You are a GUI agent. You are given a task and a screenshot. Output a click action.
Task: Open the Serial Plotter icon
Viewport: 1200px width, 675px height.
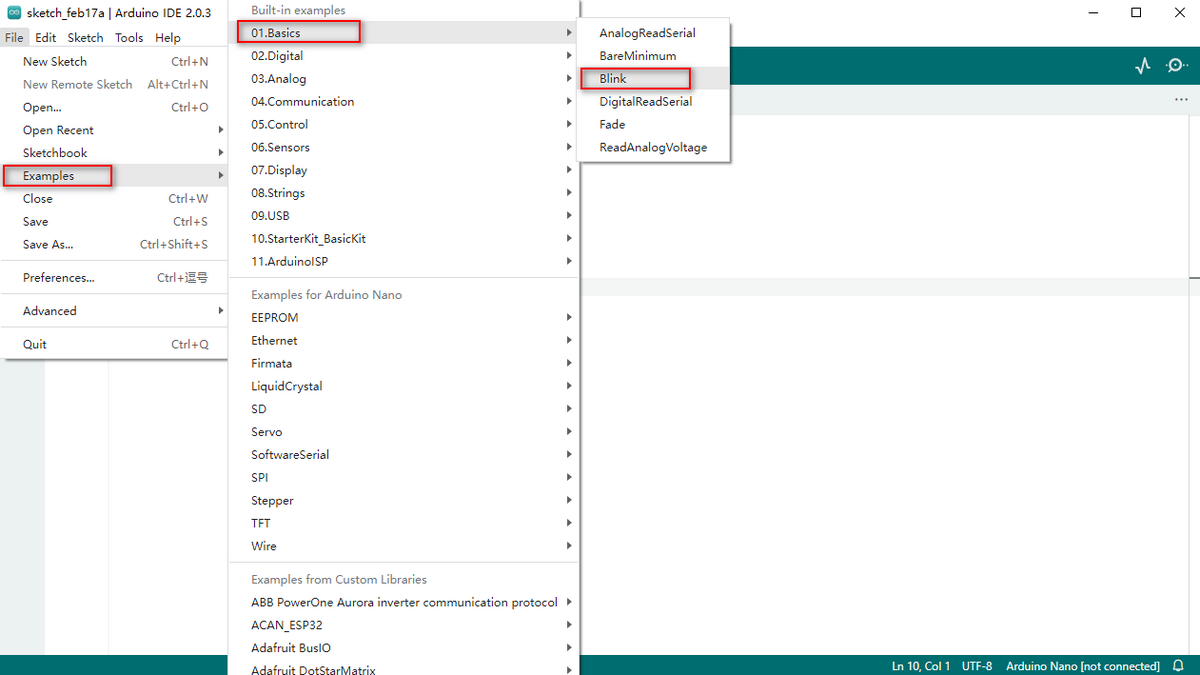pos(1143,66)
